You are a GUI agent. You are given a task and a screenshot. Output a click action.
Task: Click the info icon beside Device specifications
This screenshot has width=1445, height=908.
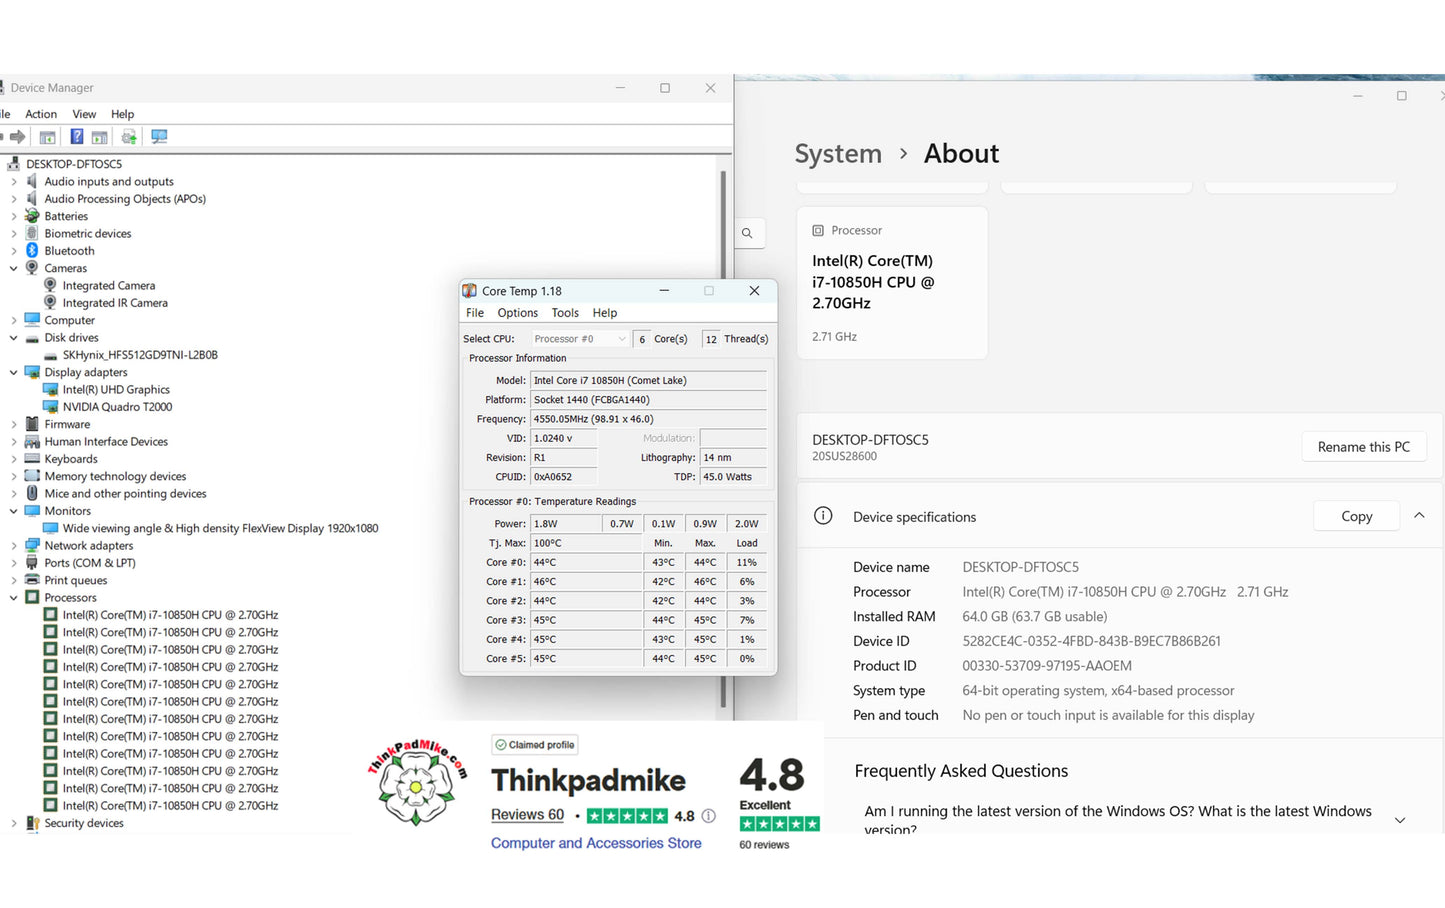coord(823,516)
